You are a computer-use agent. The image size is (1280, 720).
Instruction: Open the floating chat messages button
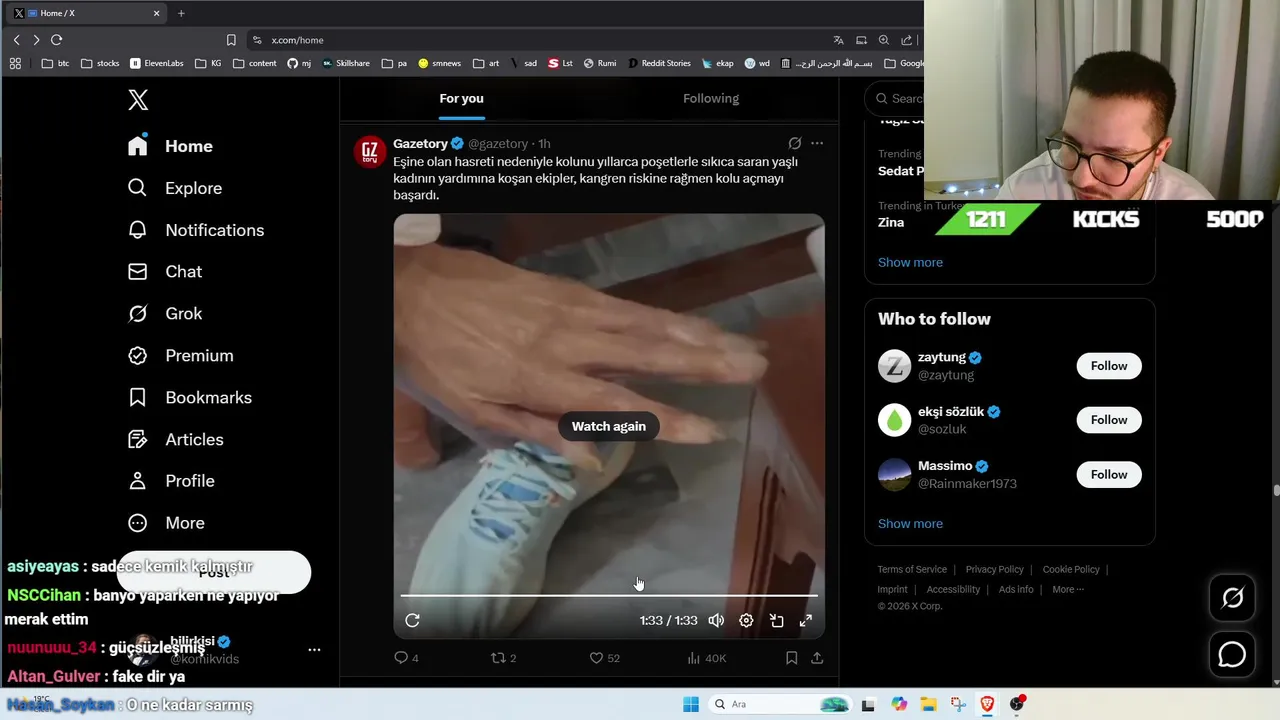1232,655
